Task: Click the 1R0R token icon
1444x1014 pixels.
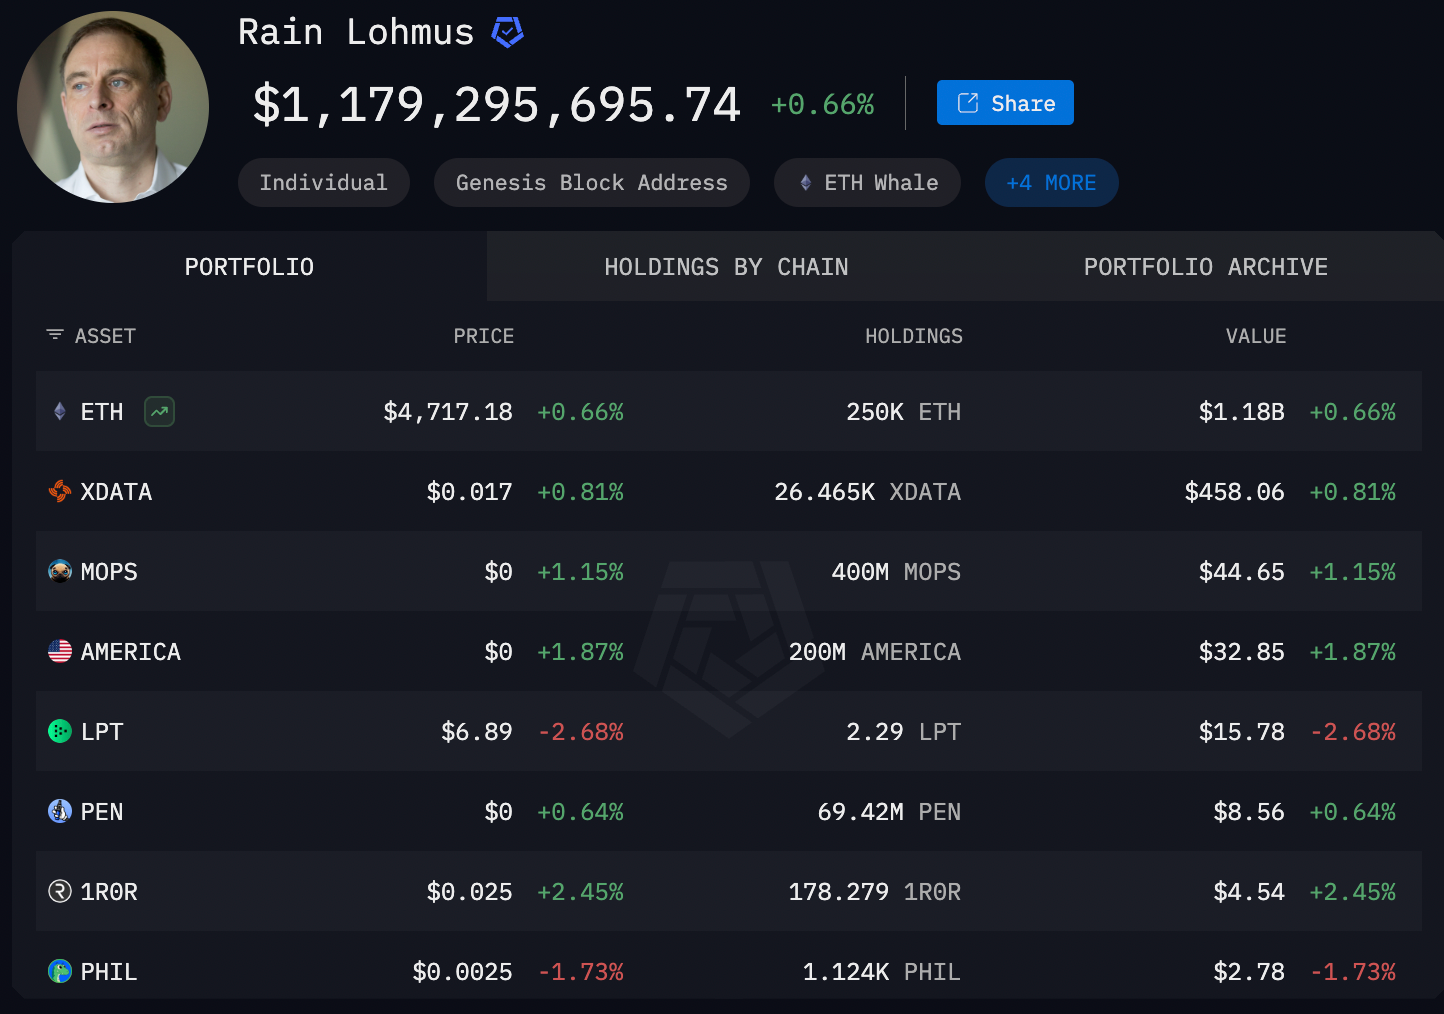Action: (60, 891)
